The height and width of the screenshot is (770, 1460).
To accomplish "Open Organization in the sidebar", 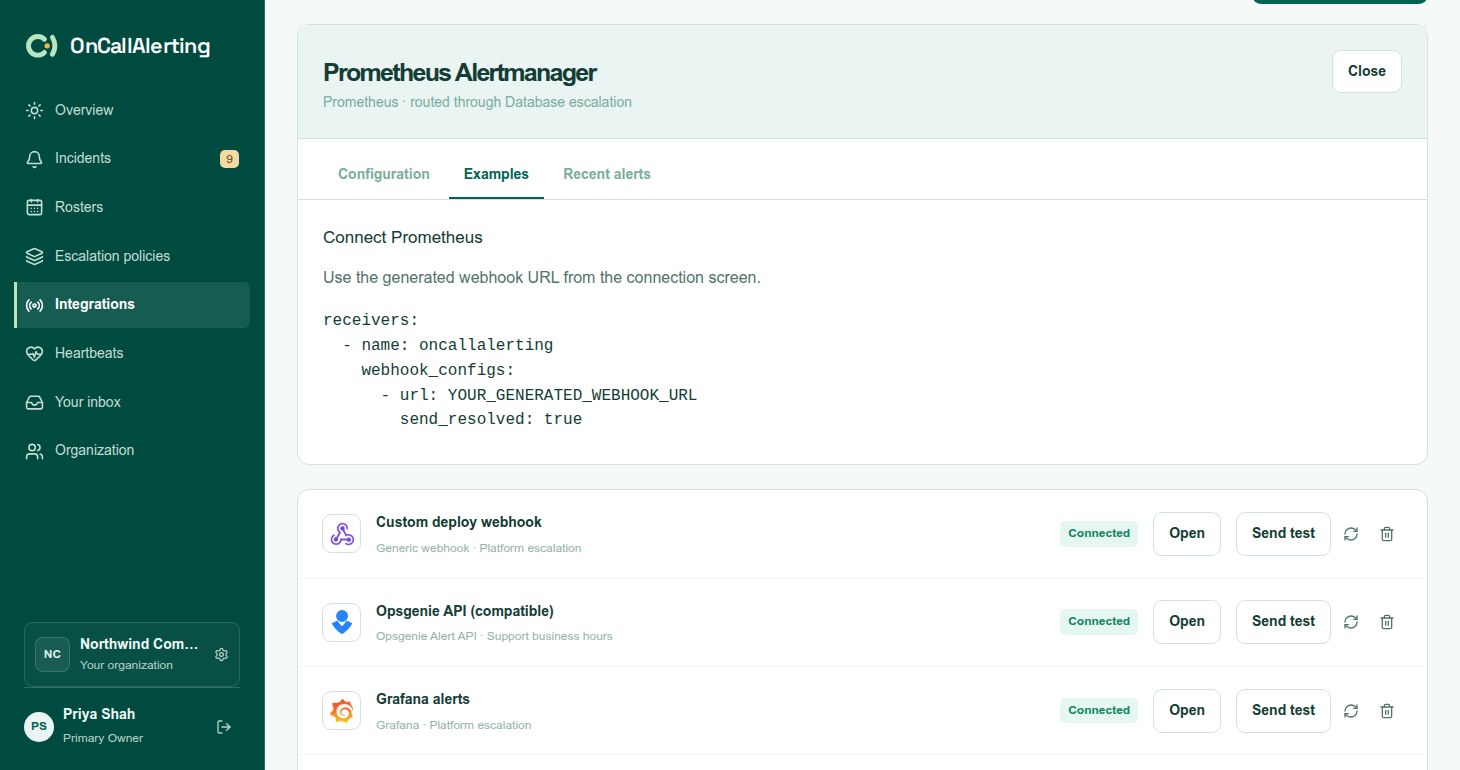I will click(x=132, y=451).
